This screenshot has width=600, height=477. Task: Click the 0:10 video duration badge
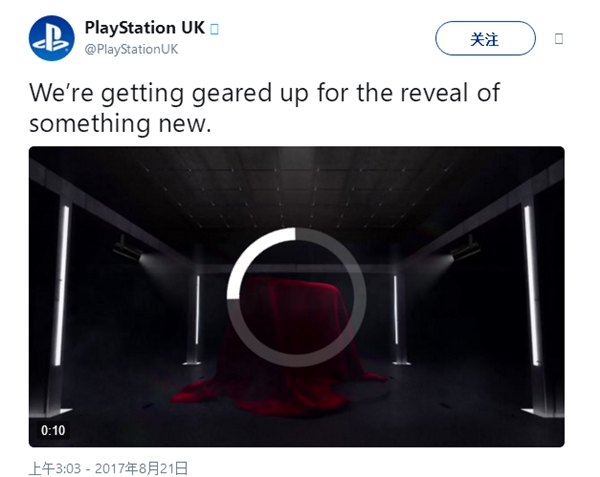pyautogui.click(x=53, y=430)
